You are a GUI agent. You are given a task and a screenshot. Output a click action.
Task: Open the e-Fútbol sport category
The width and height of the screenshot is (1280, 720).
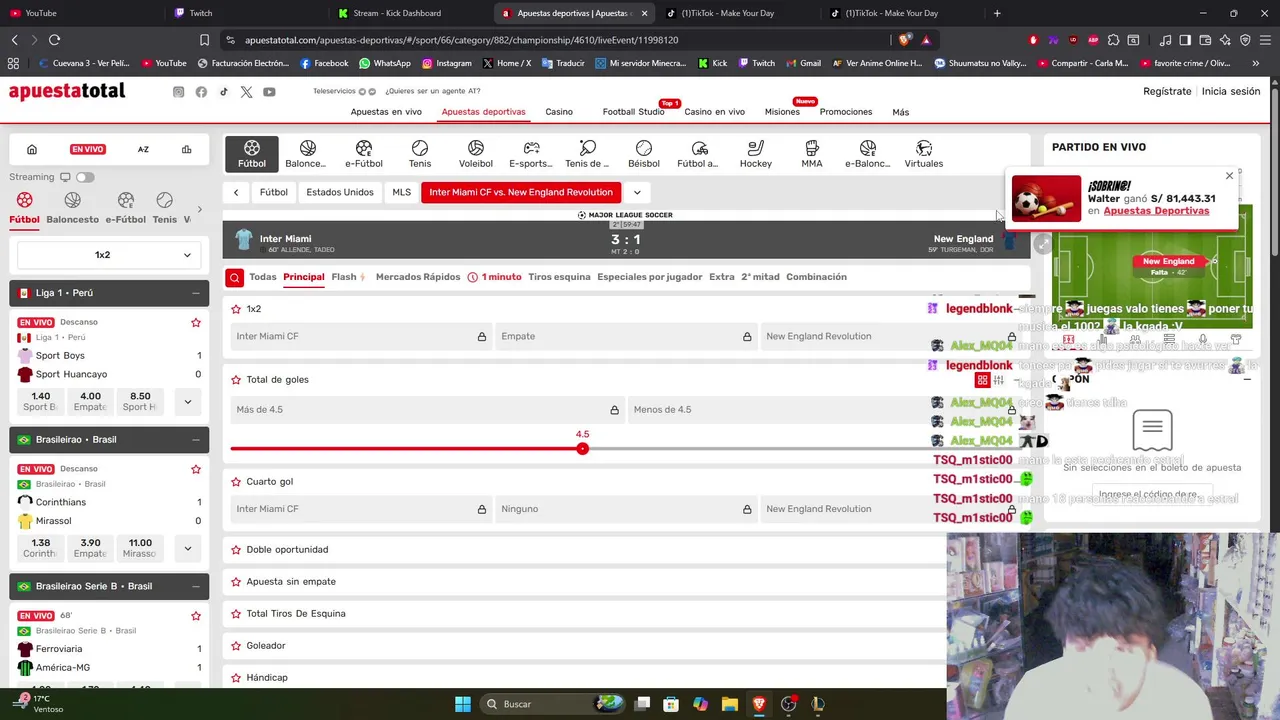coord(364,154)
